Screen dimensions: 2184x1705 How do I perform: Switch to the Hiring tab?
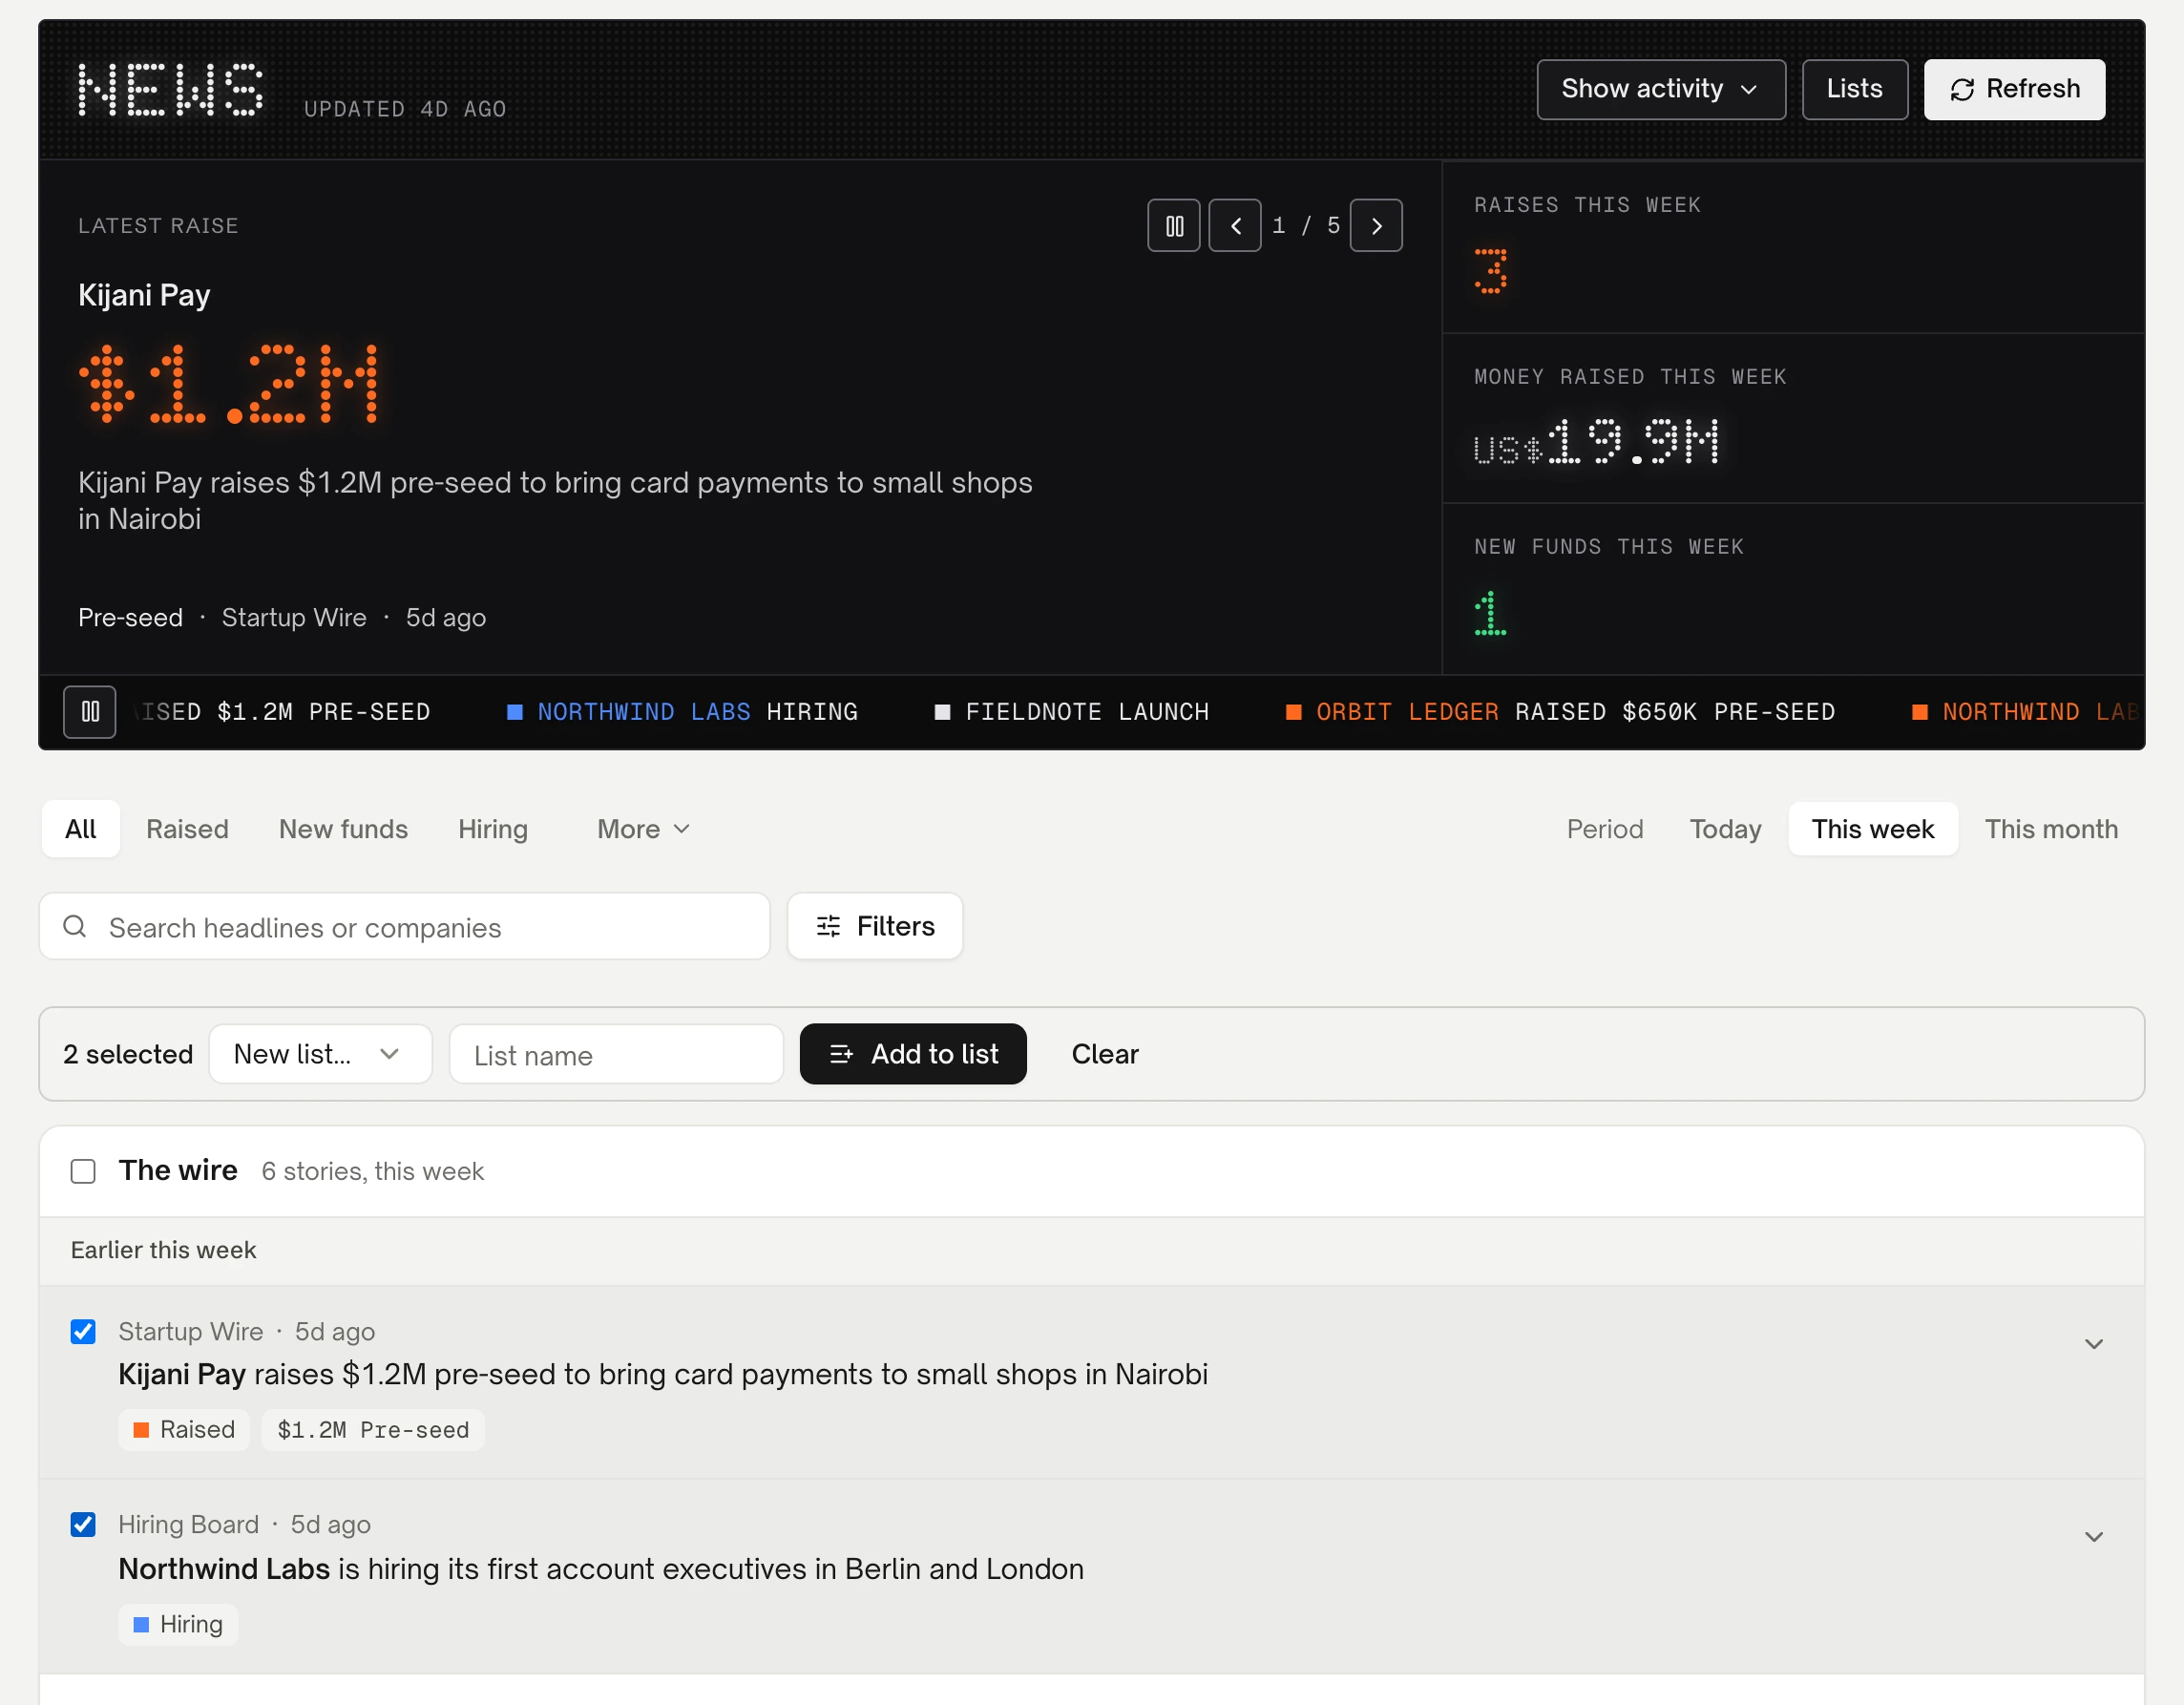pyautogui.click(x=492, y=829)
